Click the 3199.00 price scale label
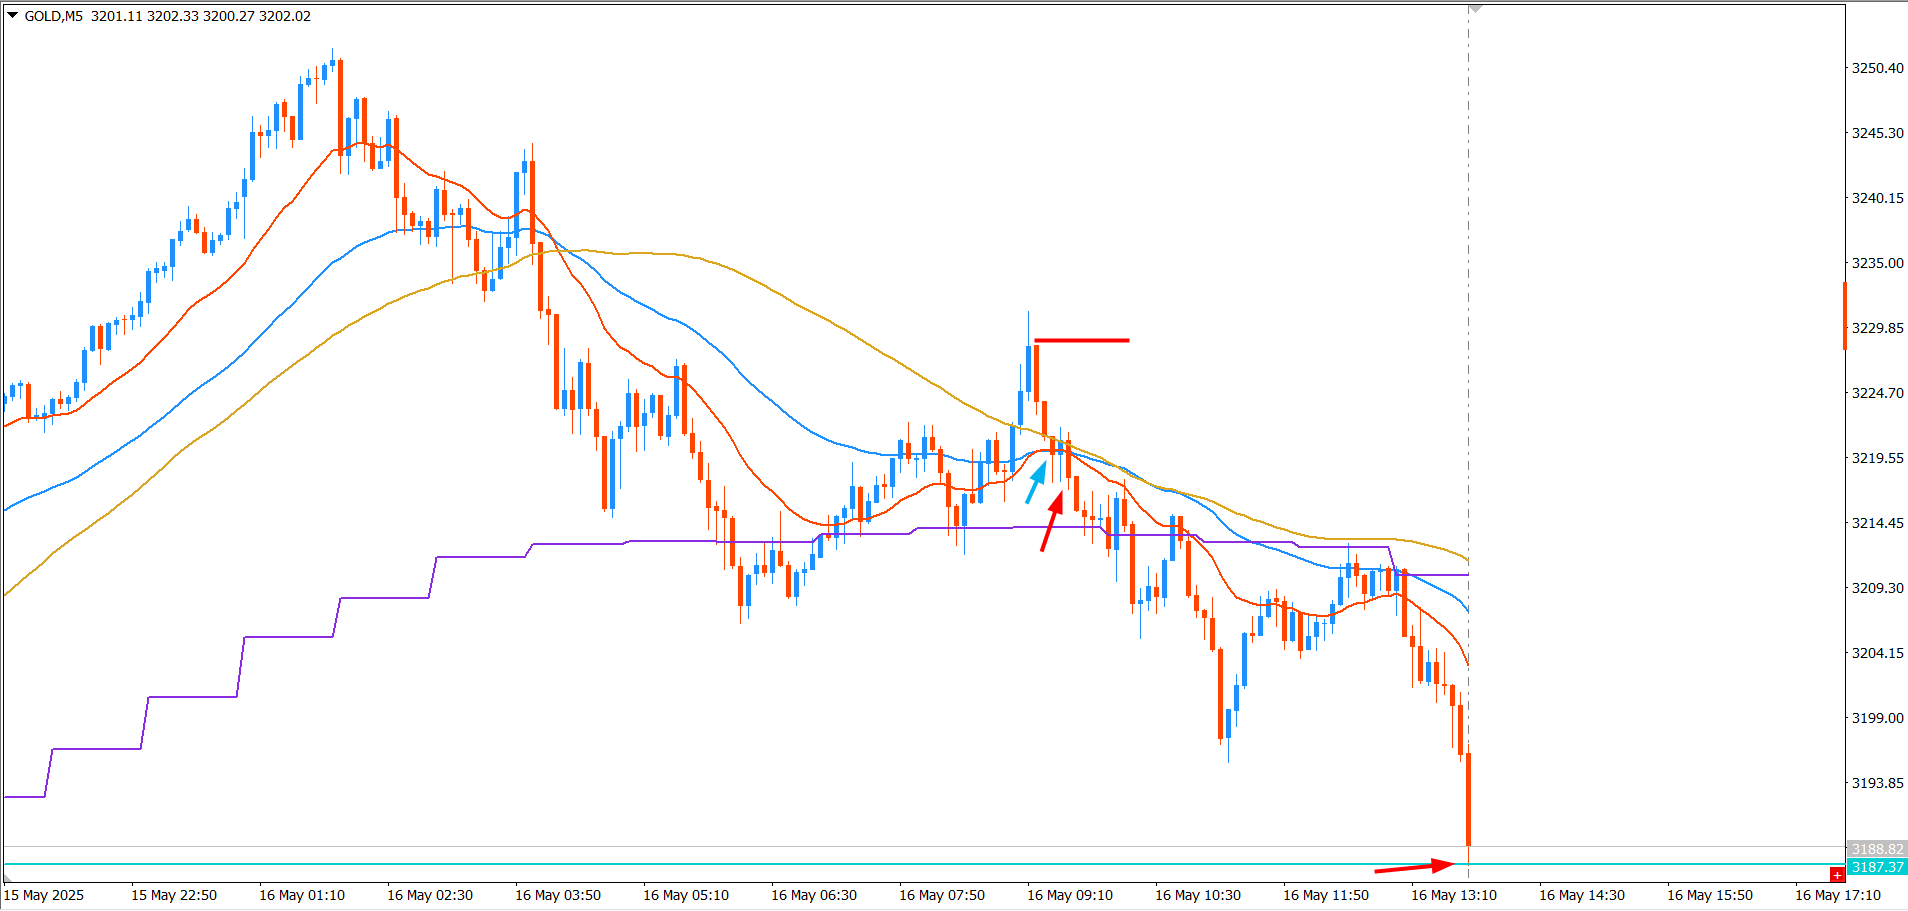1908x911 pixels. pyautogui.click(x=1878, y=718)
